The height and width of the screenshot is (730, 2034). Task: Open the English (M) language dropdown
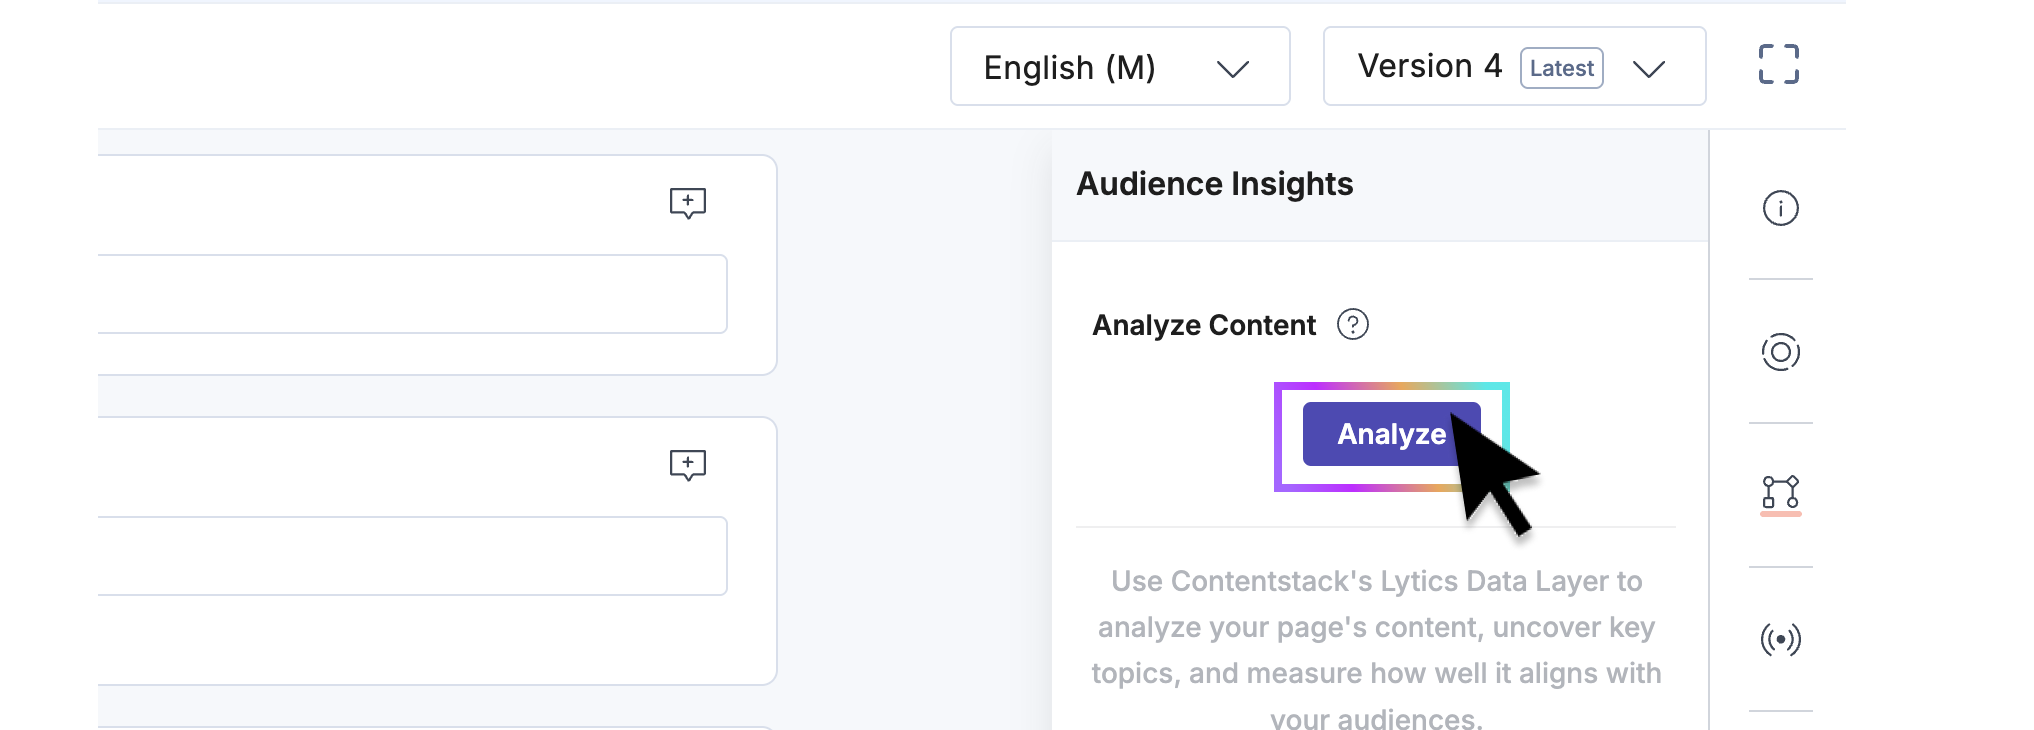pos(1119,67)
